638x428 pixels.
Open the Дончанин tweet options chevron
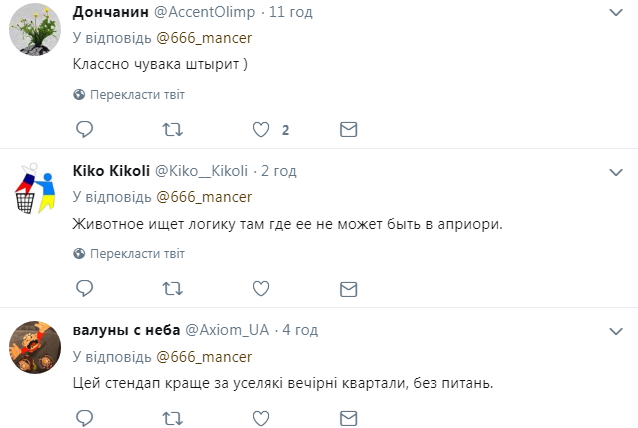pyautogui.click(x=616, y=13)
